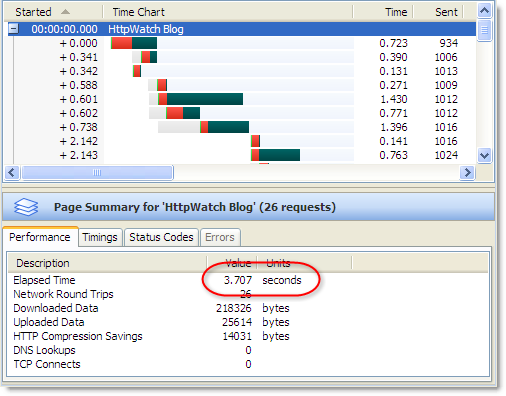Click the 218326 downloaded bytes value

234,308
